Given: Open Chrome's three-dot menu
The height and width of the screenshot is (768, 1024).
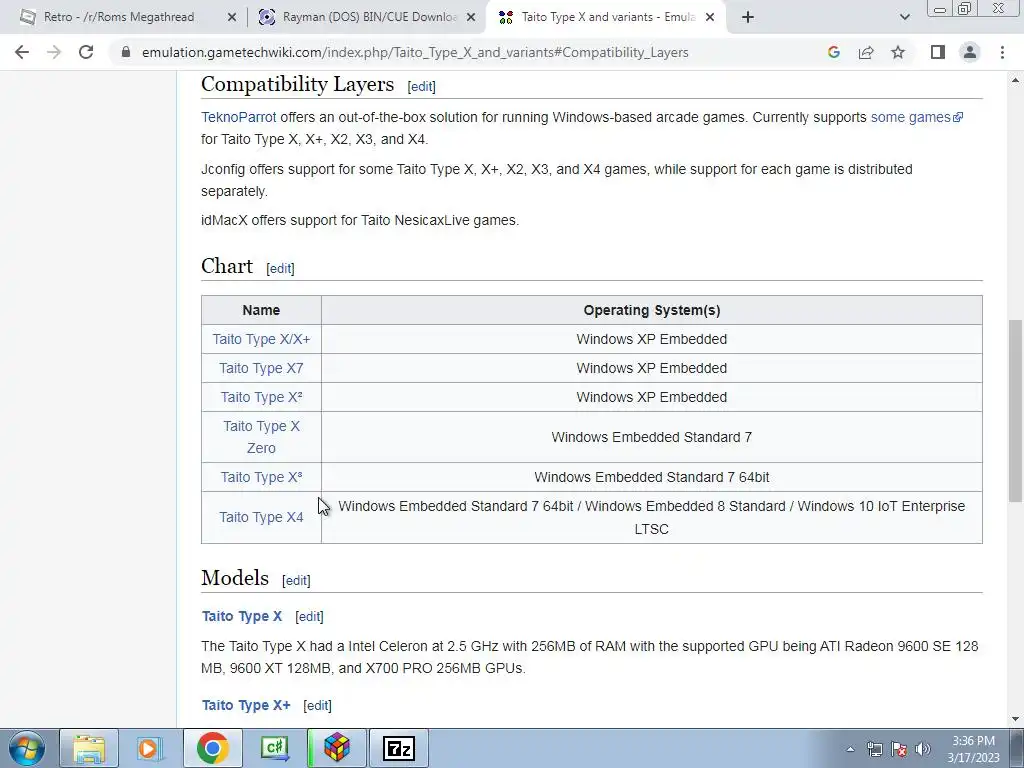Looking at the screenshot, I should (x=1002, y=52).
